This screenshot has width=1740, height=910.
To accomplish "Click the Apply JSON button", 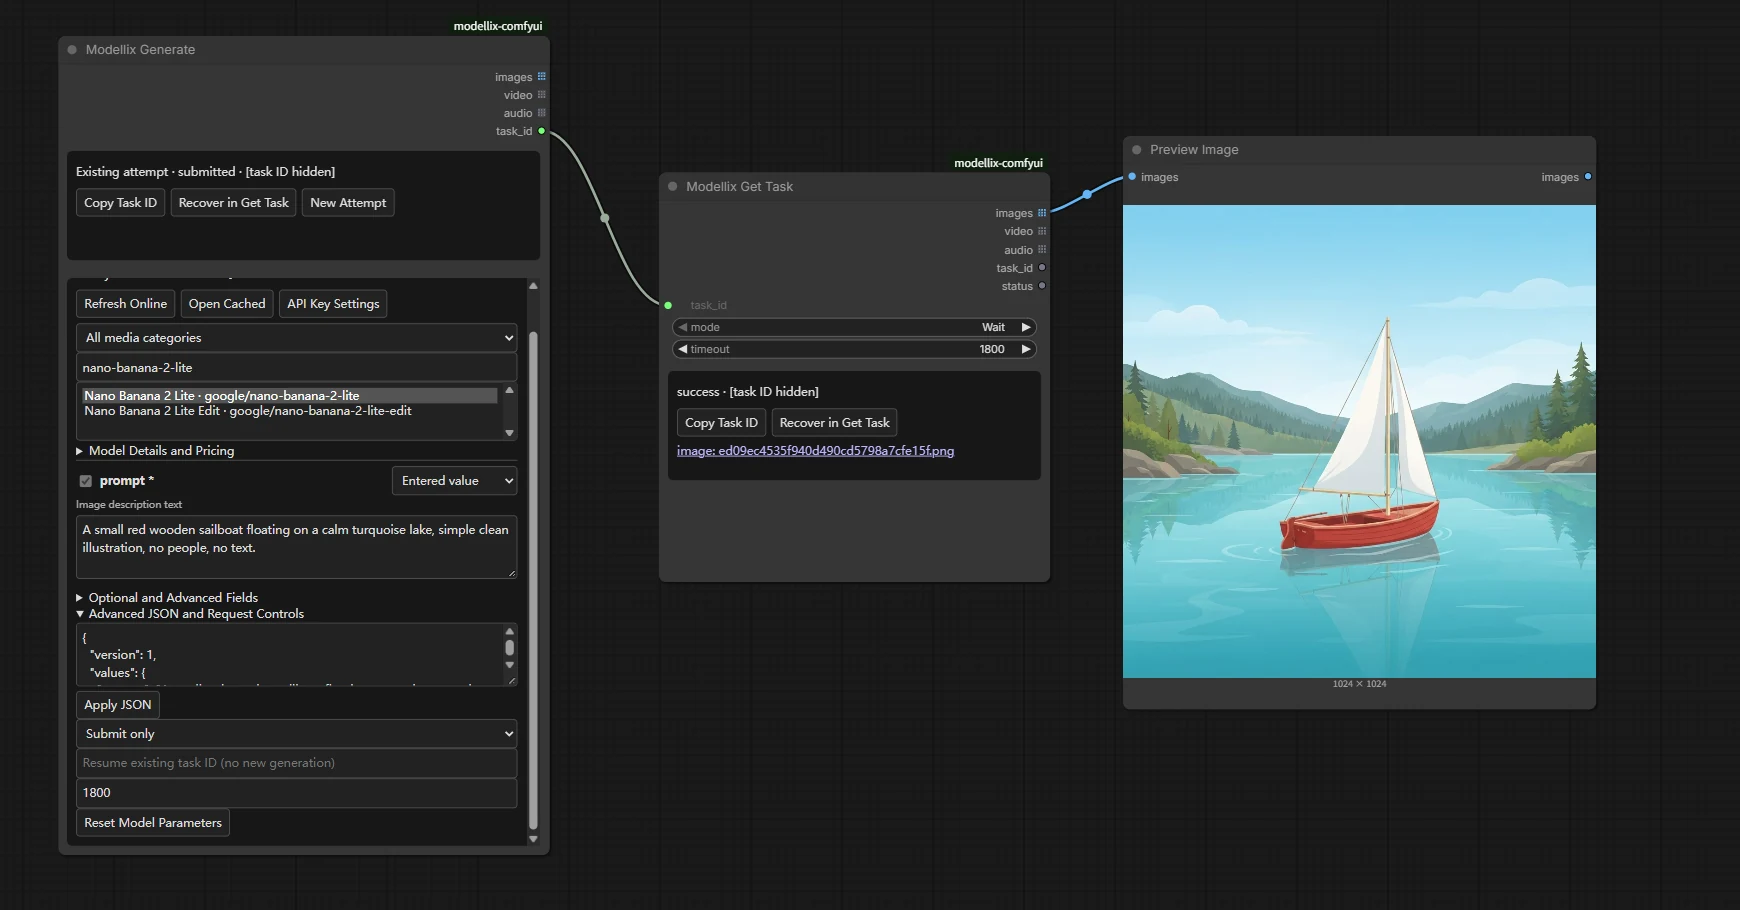I will (x=118, y=705).
